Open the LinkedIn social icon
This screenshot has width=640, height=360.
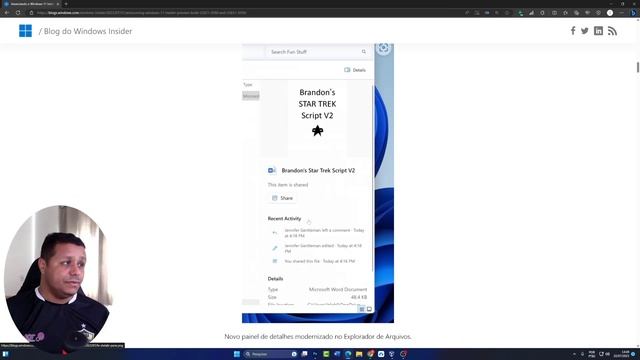598,31
